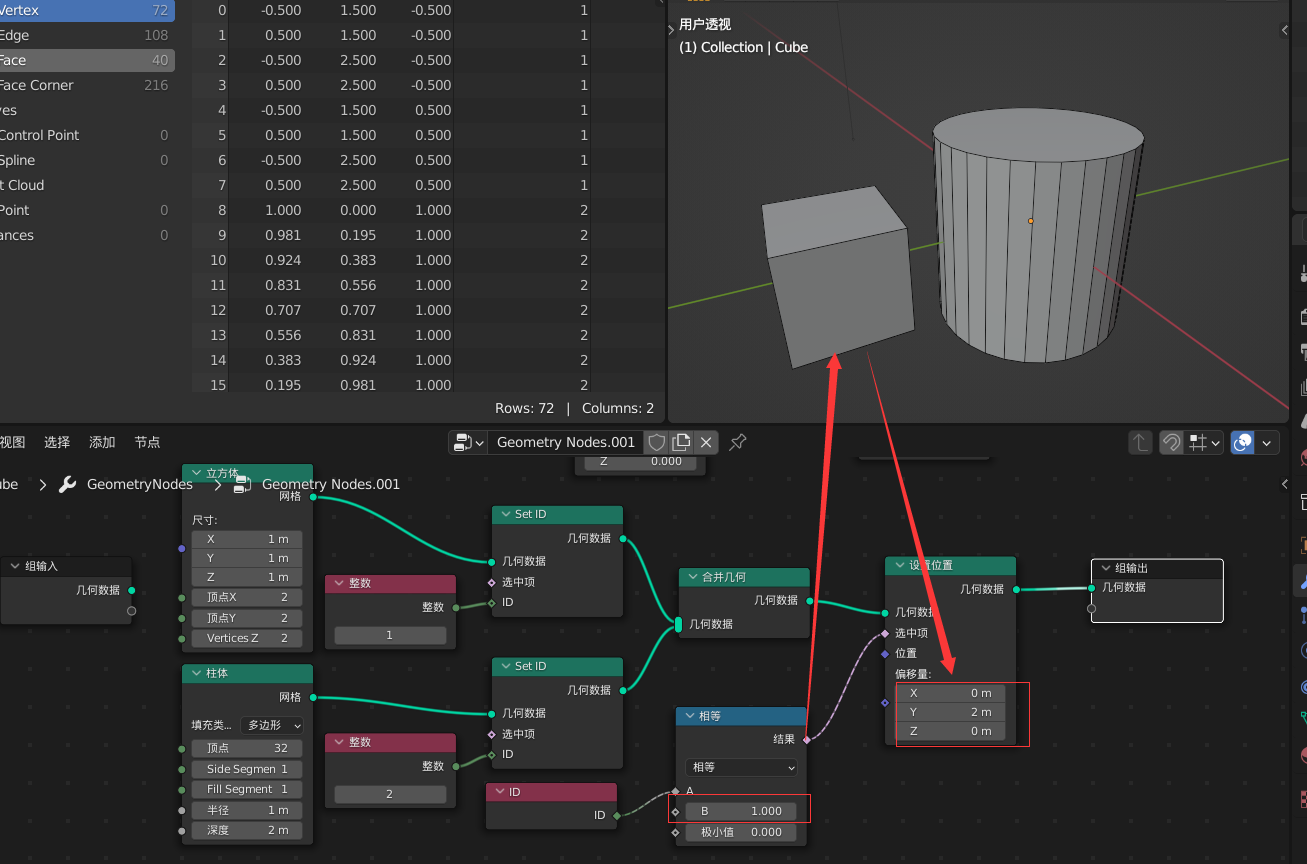Image resolution: width=1307 pixels, height=864 pixels.
Task: Select the Face domain in spreadsheet
Action: [x=86, y=60]
